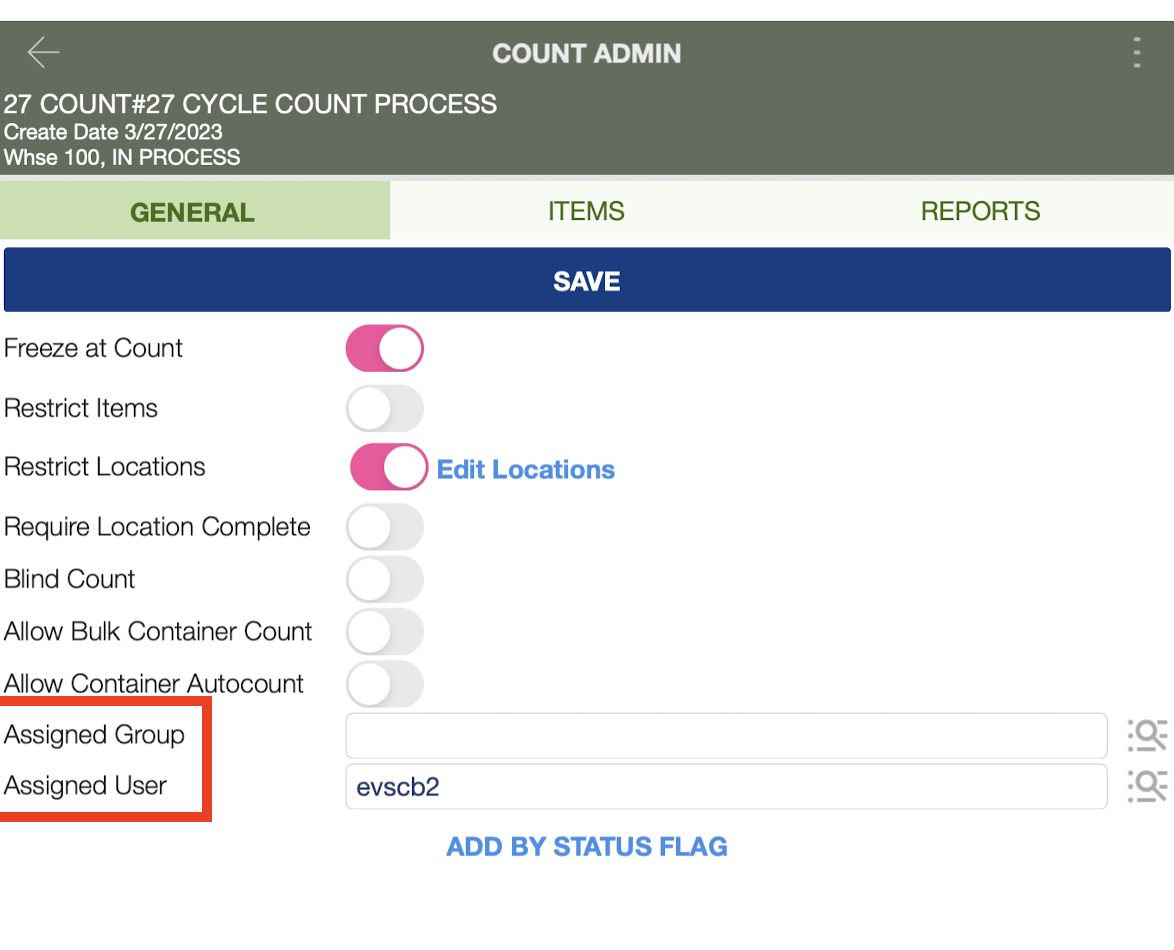The width and height of the screenshot is (1174, 950).
Task: Click the COUNT ADMIN header title
Action: click(587, 53)
